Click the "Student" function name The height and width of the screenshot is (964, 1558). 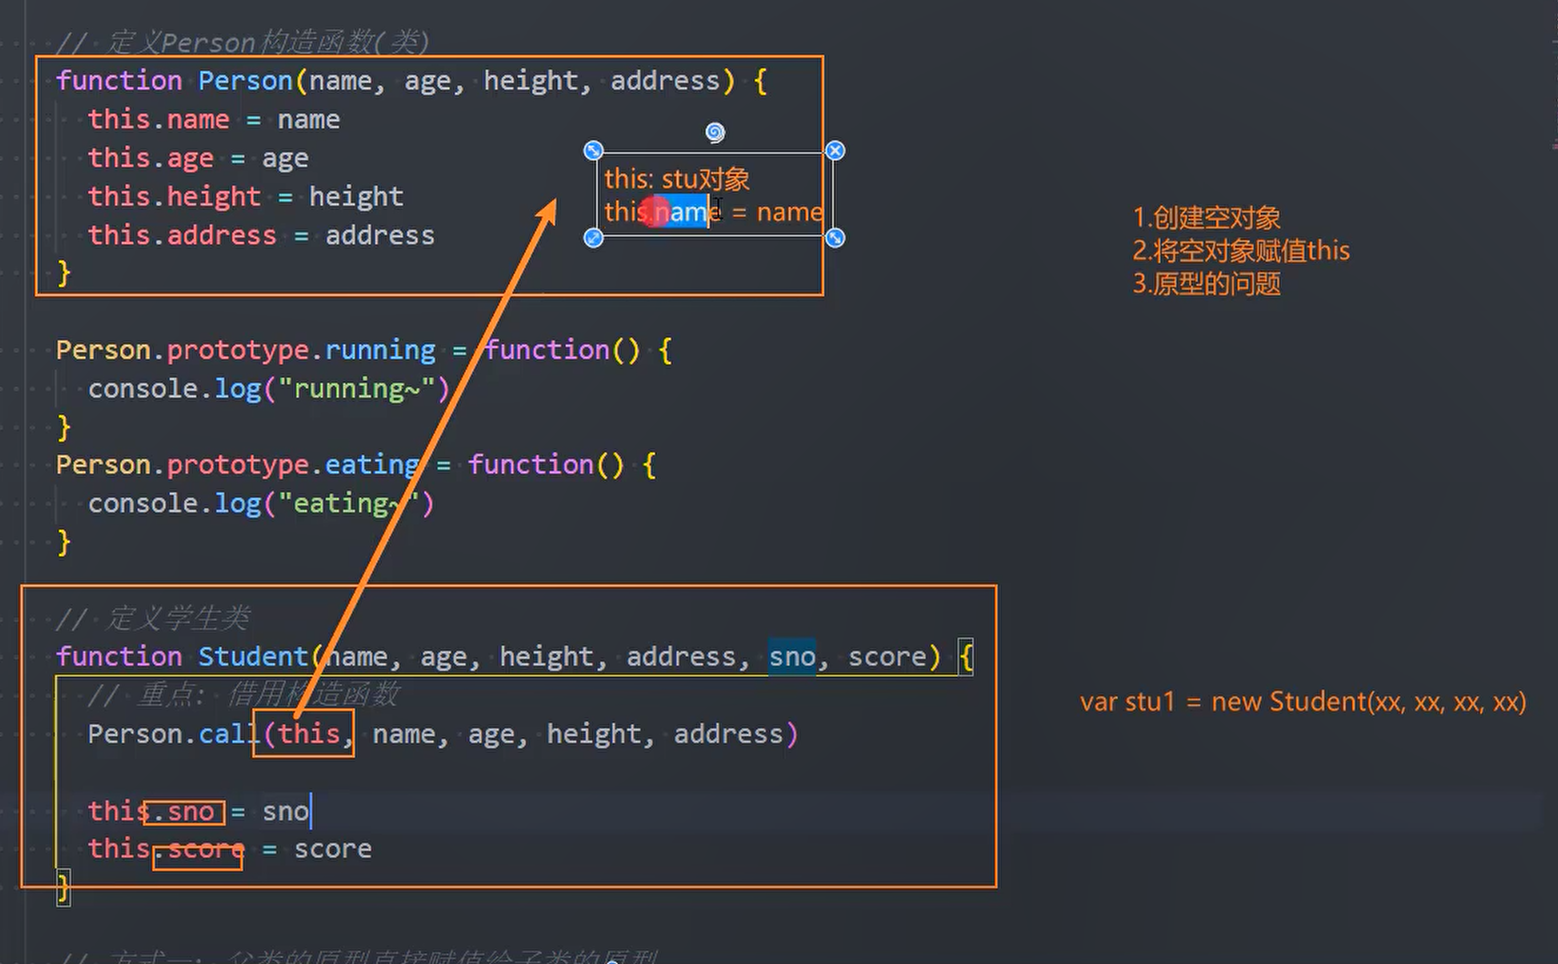pyautogui.click(x=253, y=657)
